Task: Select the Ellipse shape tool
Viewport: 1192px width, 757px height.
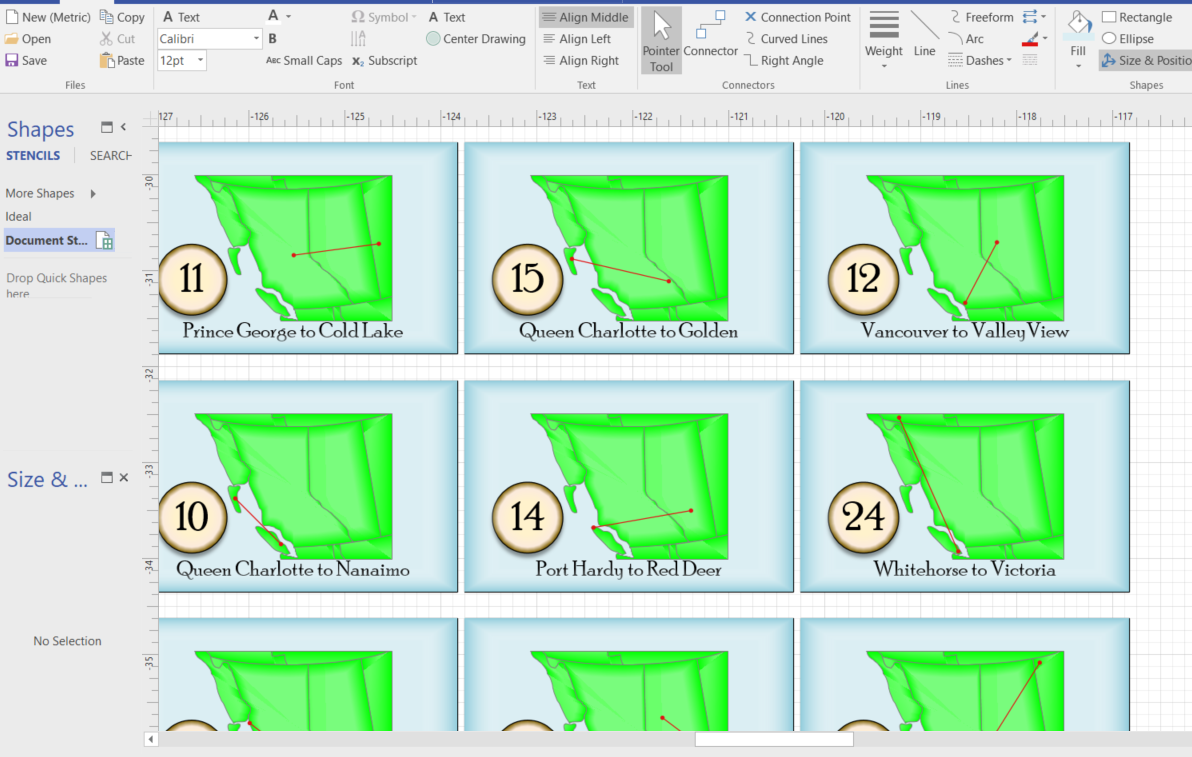Action: point(1128,39)
